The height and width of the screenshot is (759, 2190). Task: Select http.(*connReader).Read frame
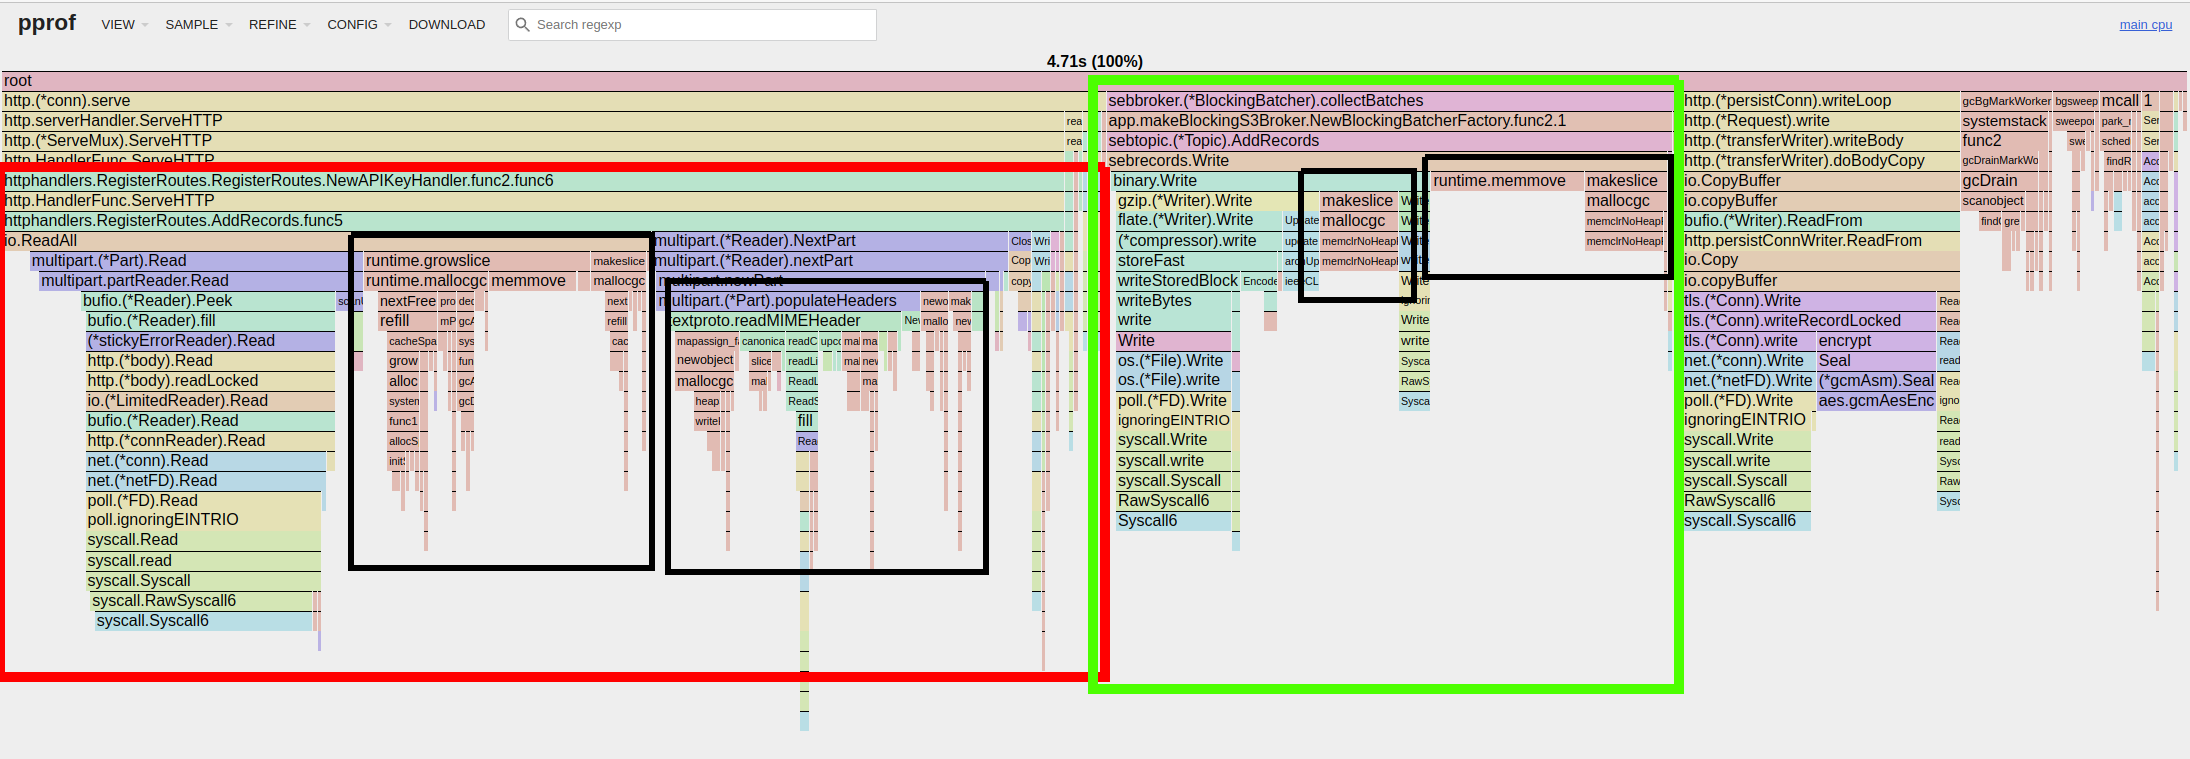click(x=211, y=441)
